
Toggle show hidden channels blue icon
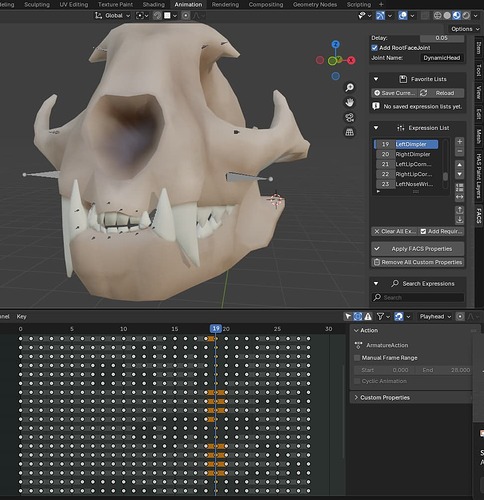[x=358, y=316]
